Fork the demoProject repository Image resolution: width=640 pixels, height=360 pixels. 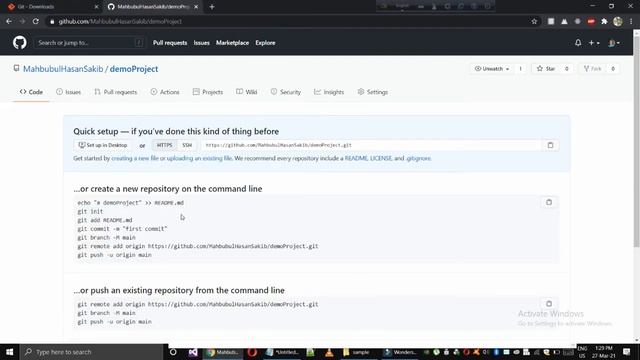coord(593,69)
